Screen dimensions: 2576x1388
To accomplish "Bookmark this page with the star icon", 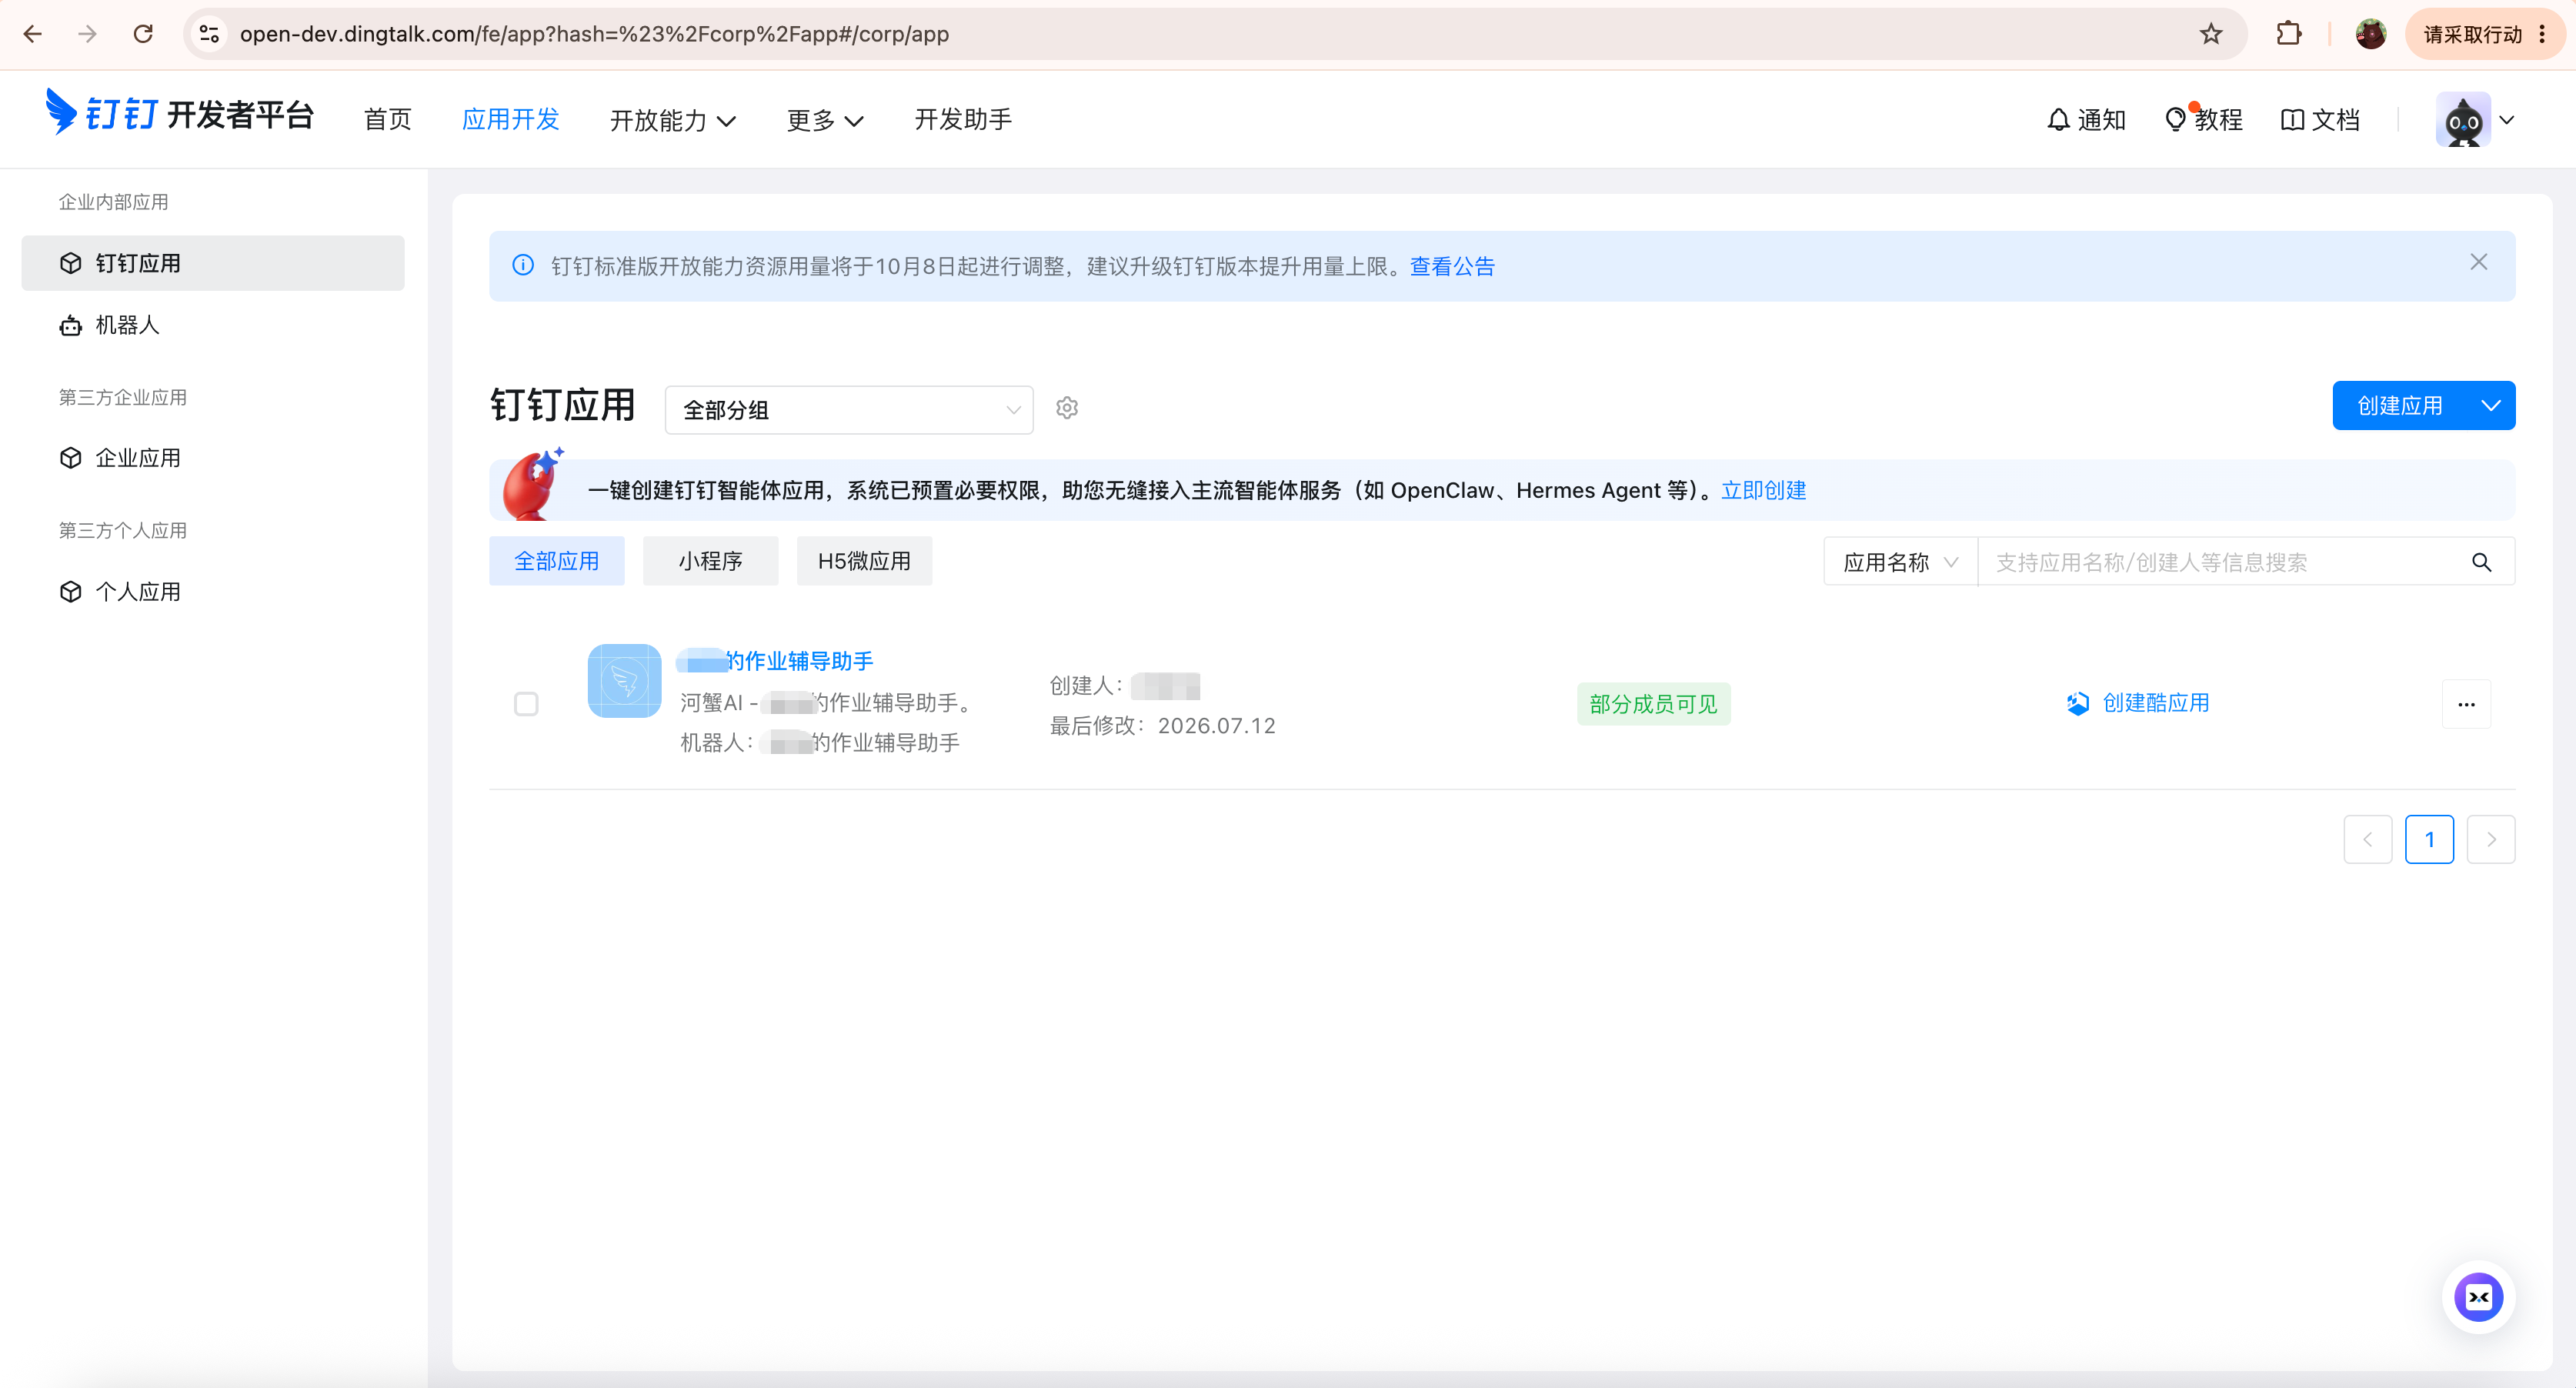I will [x=2211, y=34].
